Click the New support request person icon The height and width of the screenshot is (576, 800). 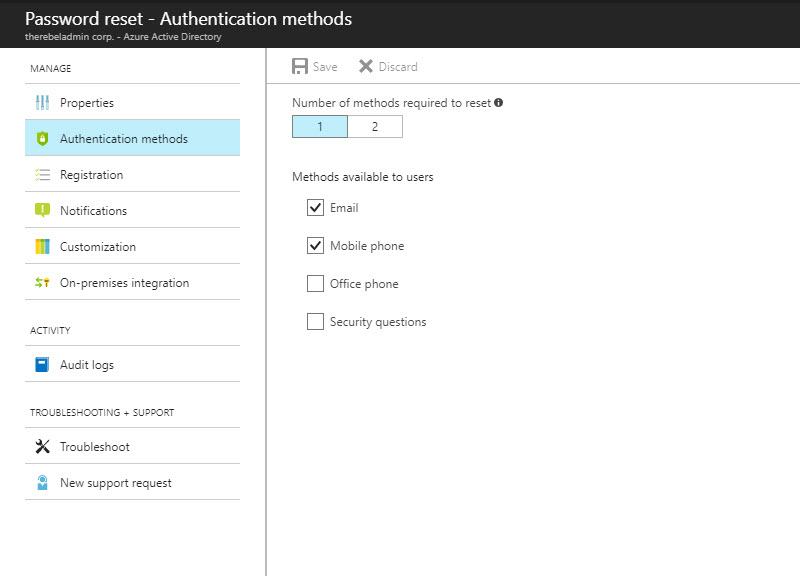click(x=42, y=482)
